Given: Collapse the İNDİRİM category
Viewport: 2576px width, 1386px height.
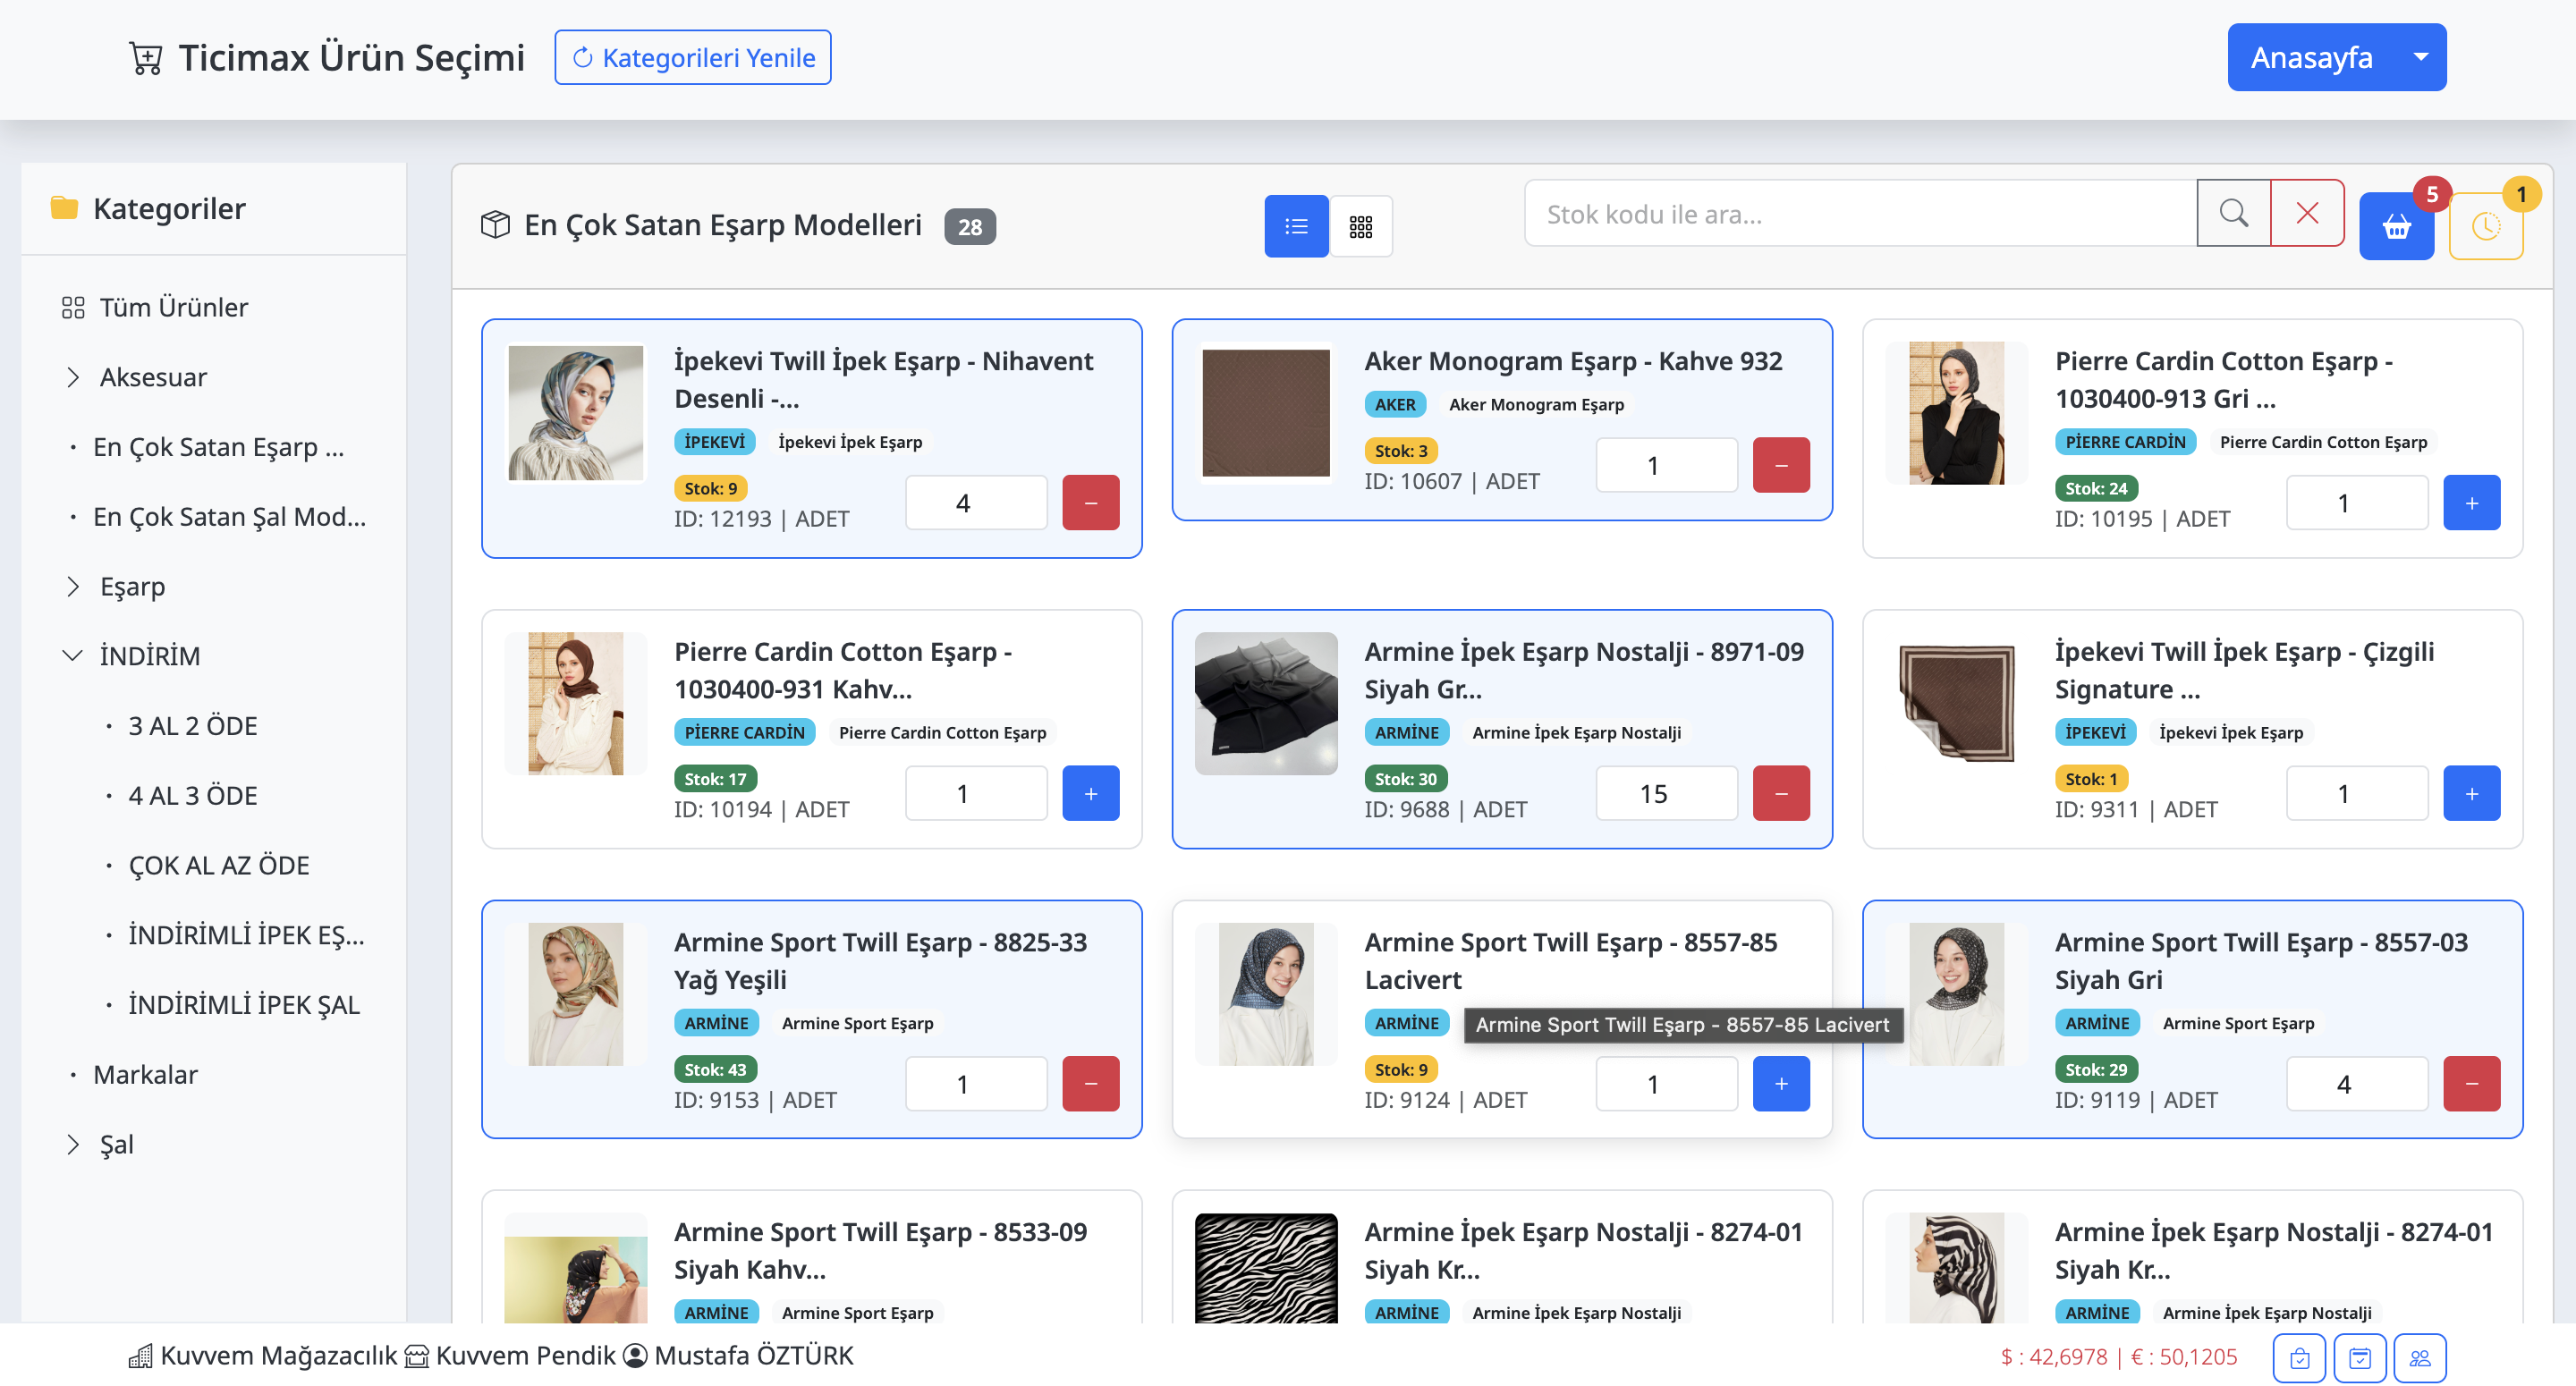Looking at the screenshot, I should pos(73,656).
